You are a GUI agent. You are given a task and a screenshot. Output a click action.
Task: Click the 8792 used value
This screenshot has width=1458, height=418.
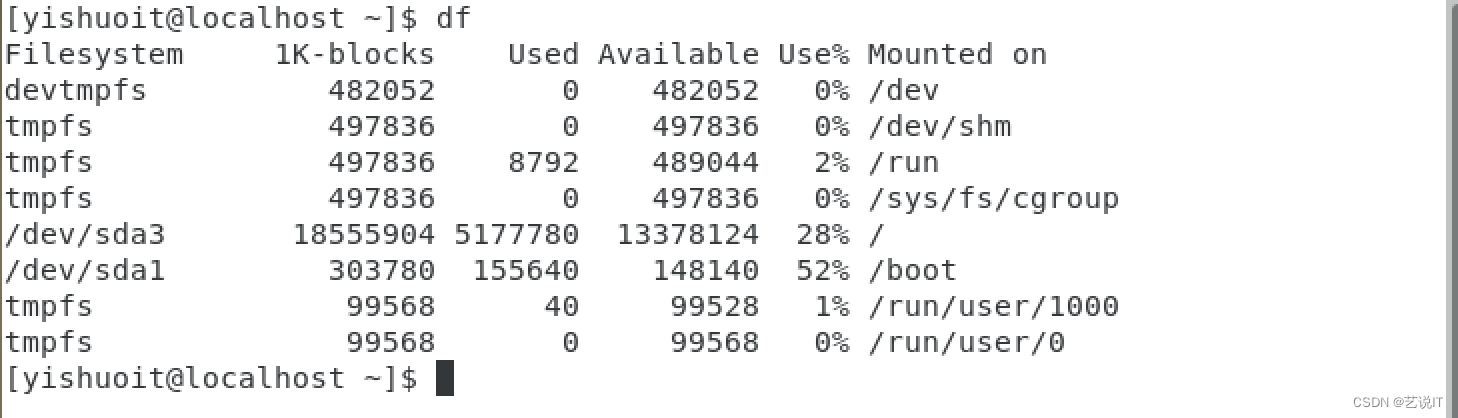[543, 162]
